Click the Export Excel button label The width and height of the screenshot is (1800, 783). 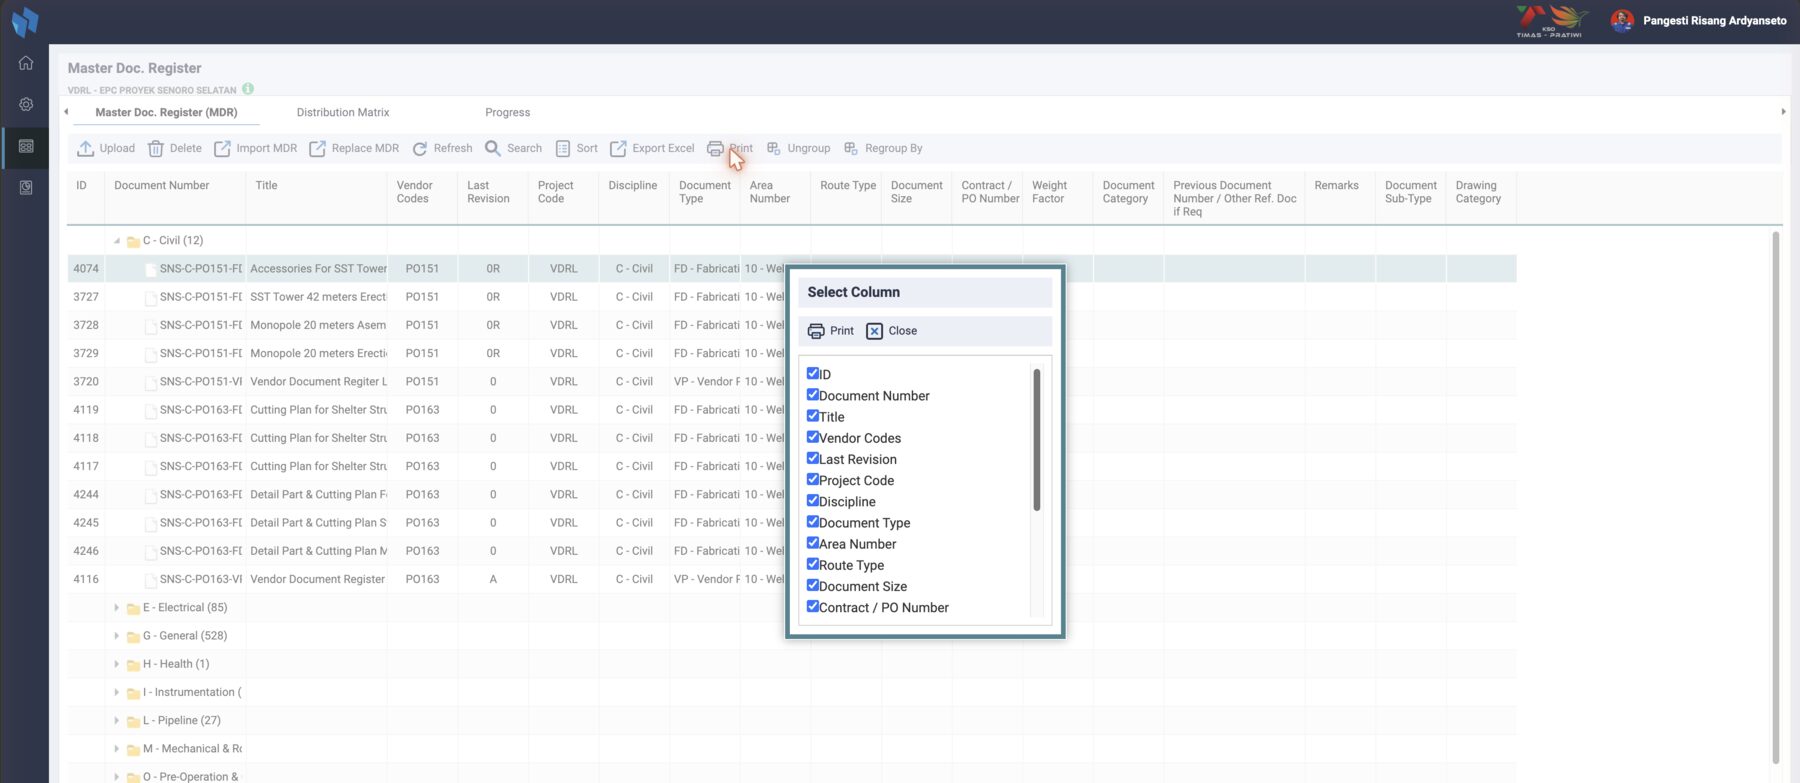point(663,148)
